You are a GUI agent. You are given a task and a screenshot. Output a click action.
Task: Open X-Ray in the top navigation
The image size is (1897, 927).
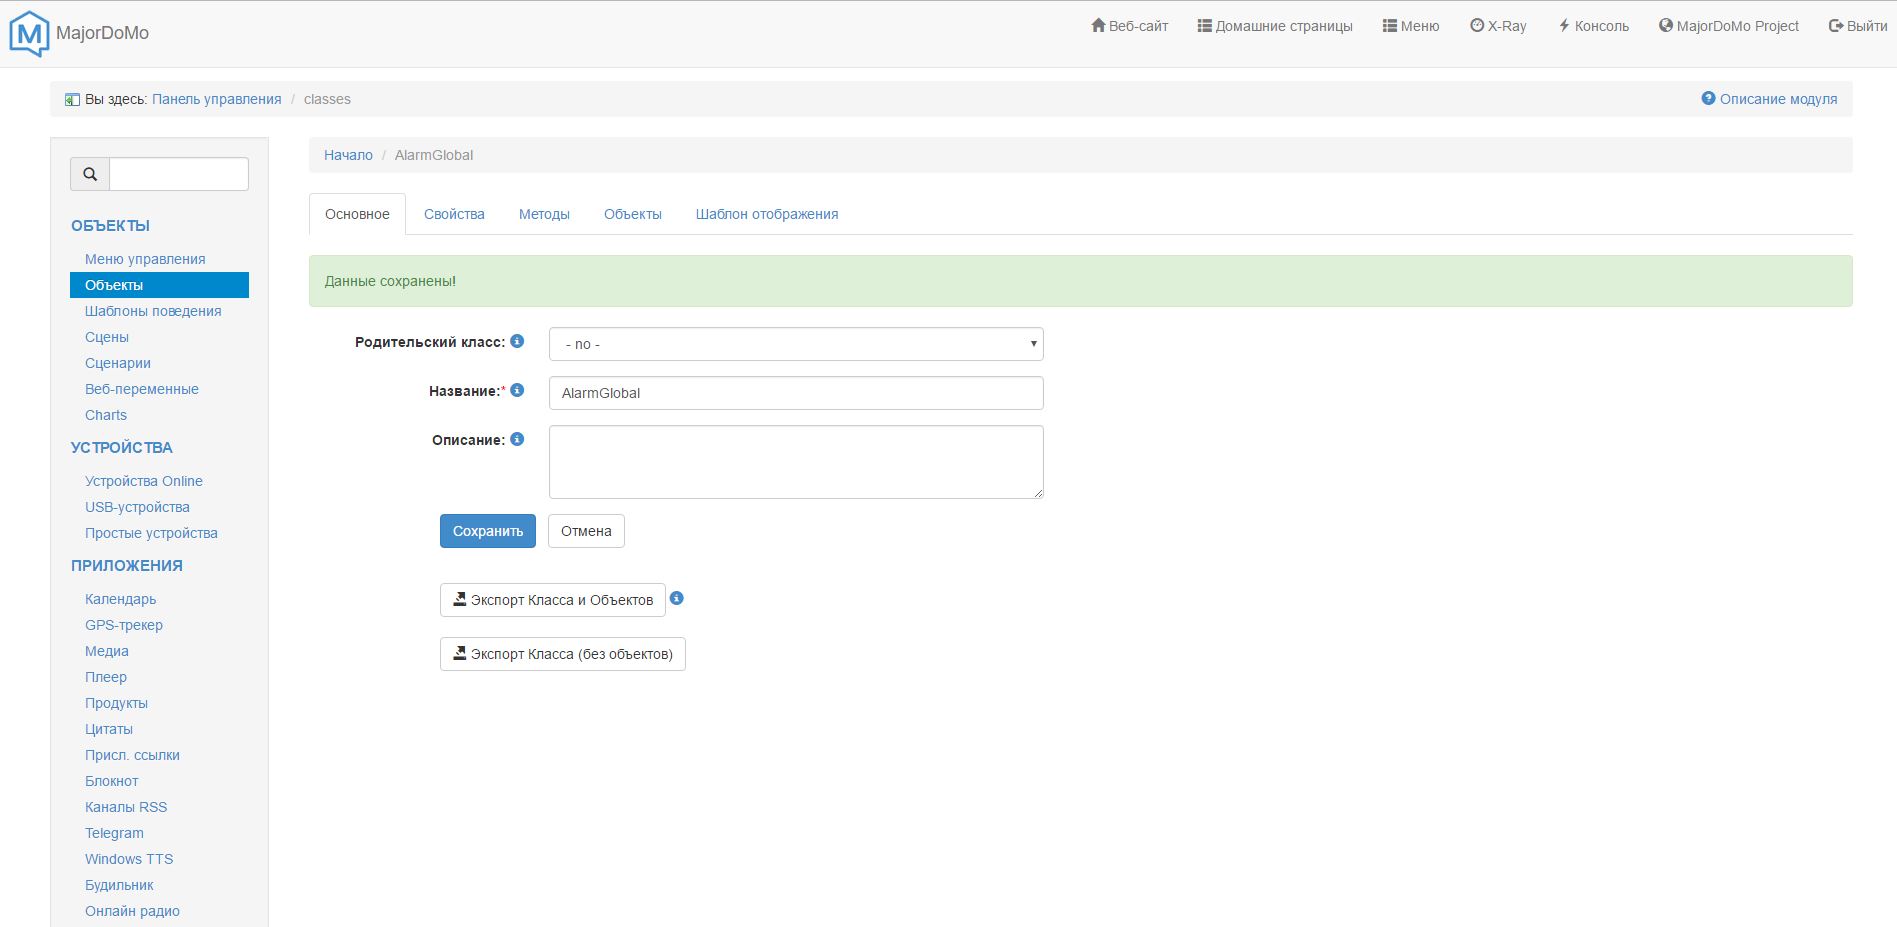[x=1498, y=26]
